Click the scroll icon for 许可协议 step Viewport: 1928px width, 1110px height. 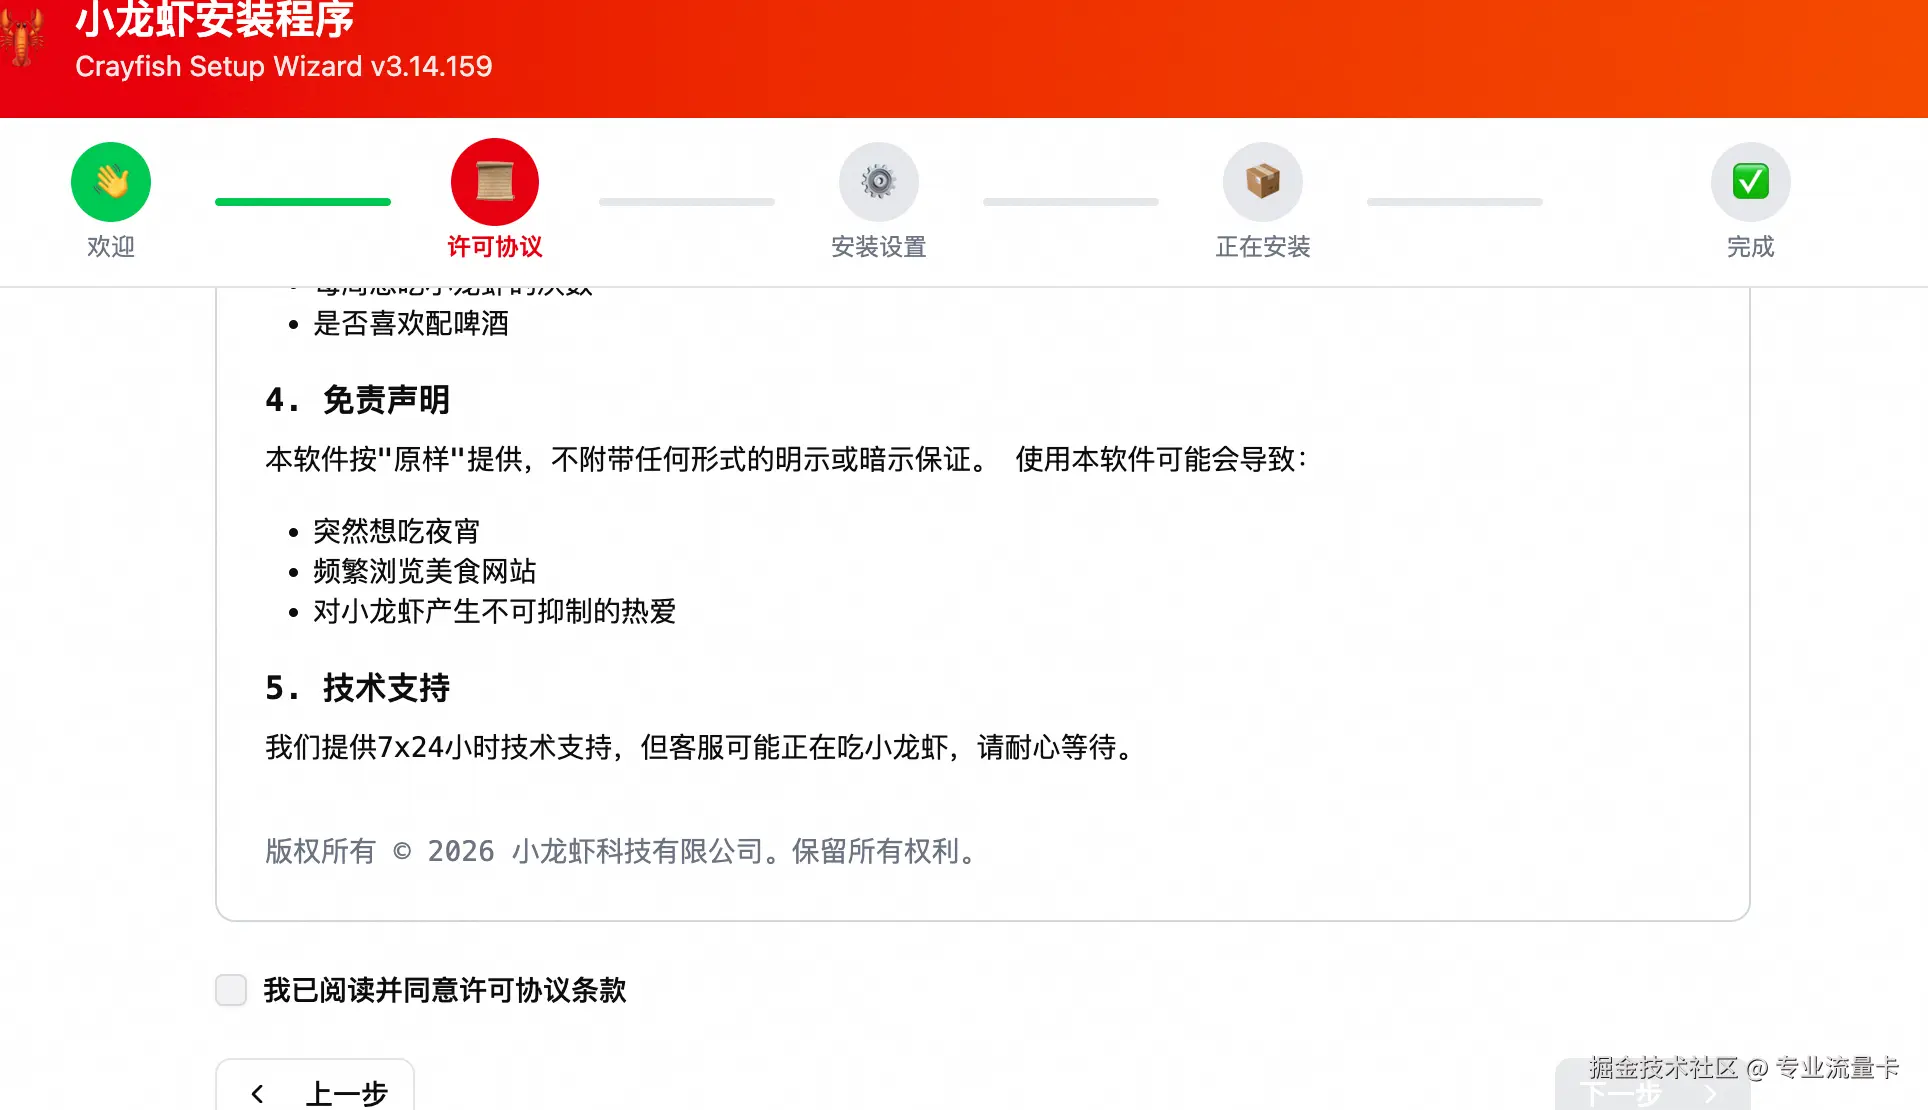click(494, 181)
